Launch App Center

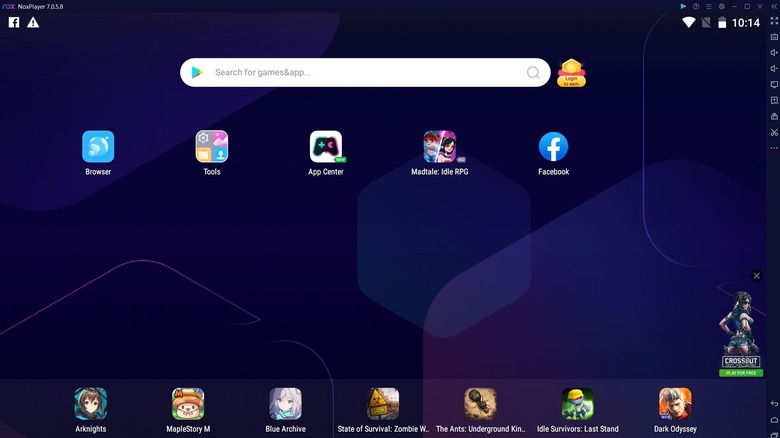(x=326, y=147)
